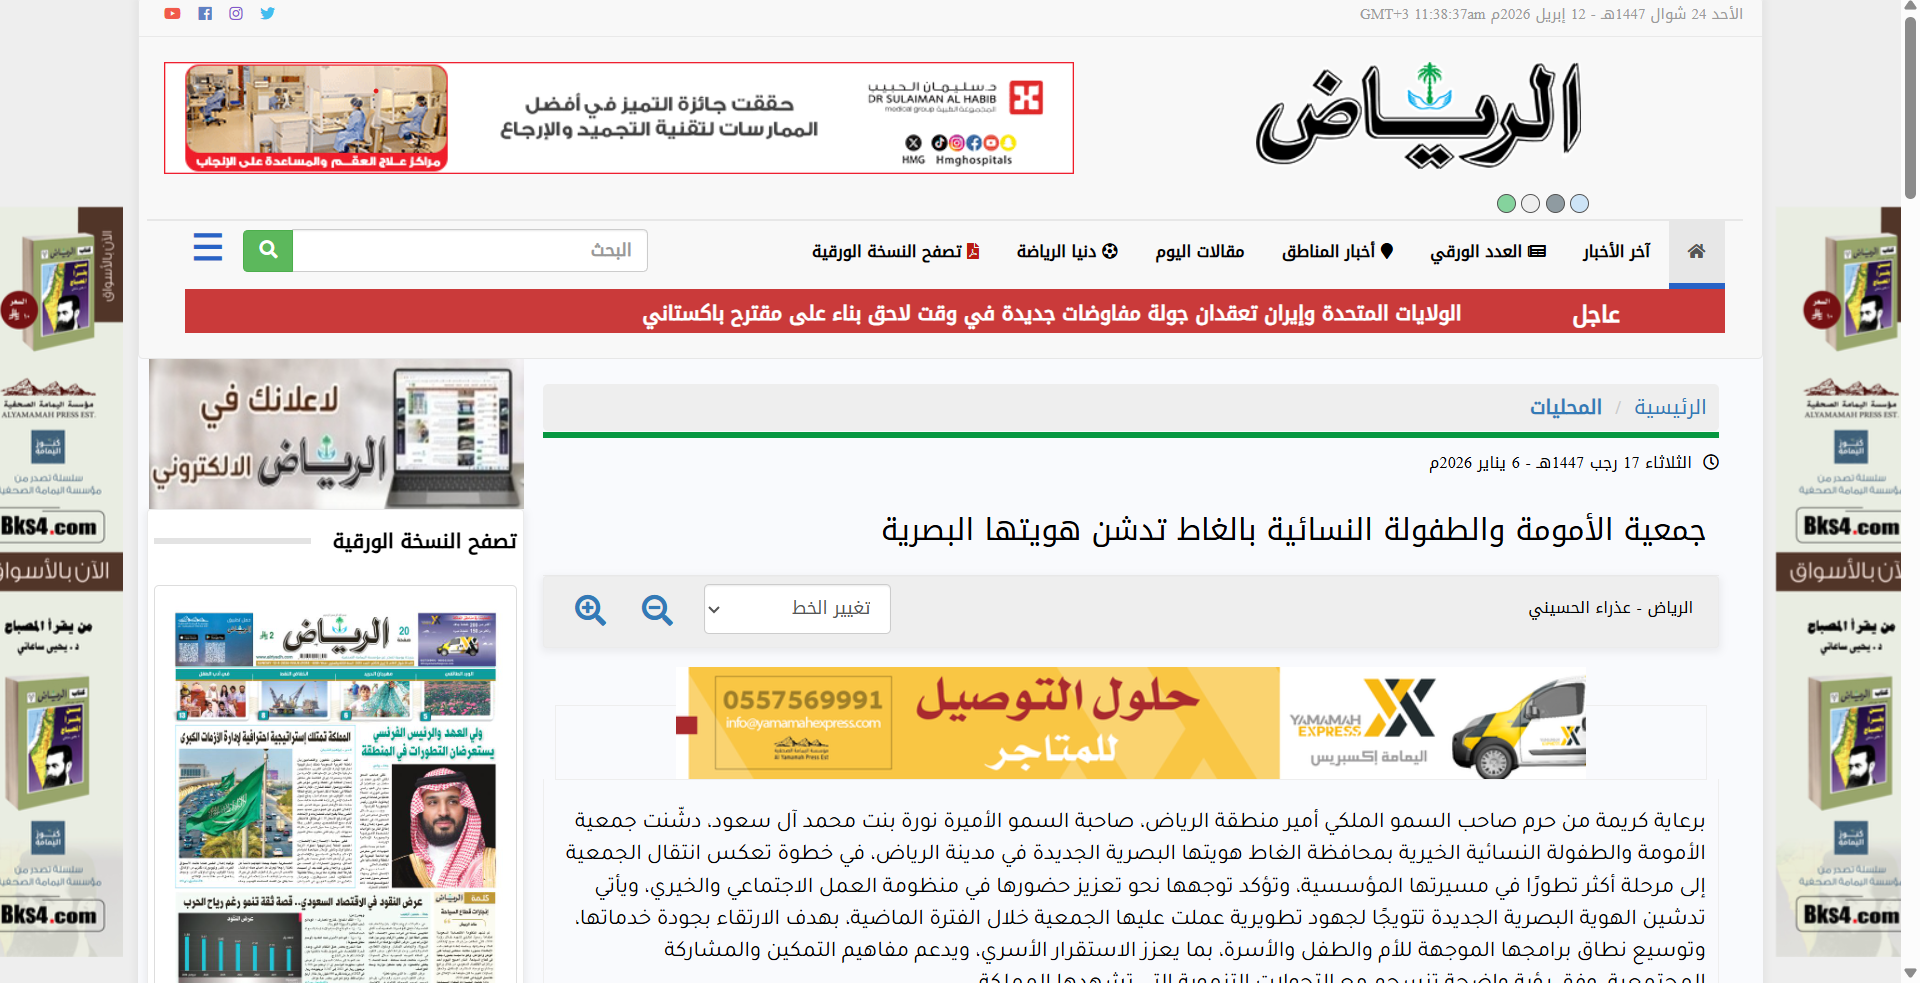Open the Twitter social icon
Viewport: 1920px width, 983px height.
click(x=267, y=14)
